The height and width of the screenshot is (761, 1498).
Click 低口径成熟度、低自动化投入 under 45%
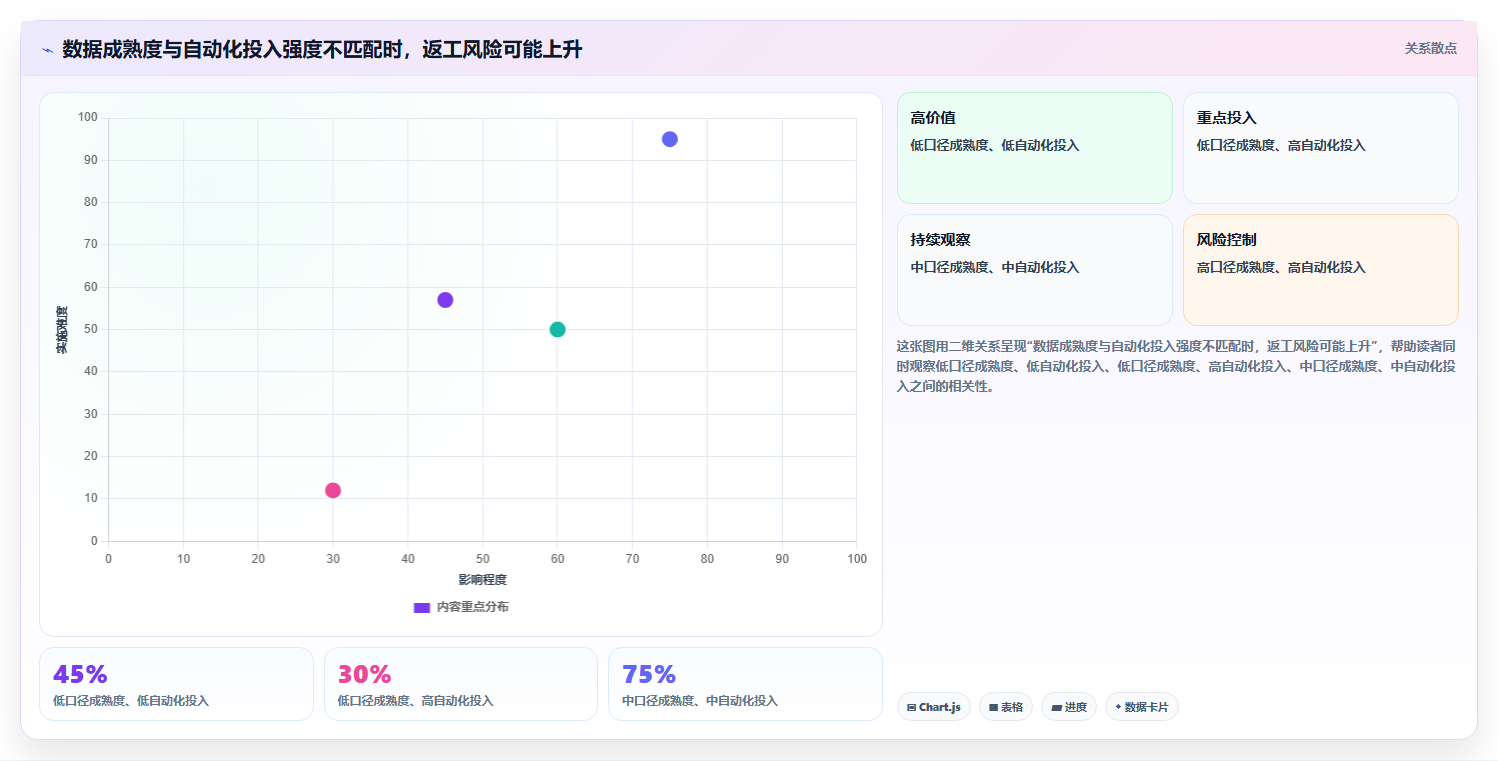click(131, 701)
